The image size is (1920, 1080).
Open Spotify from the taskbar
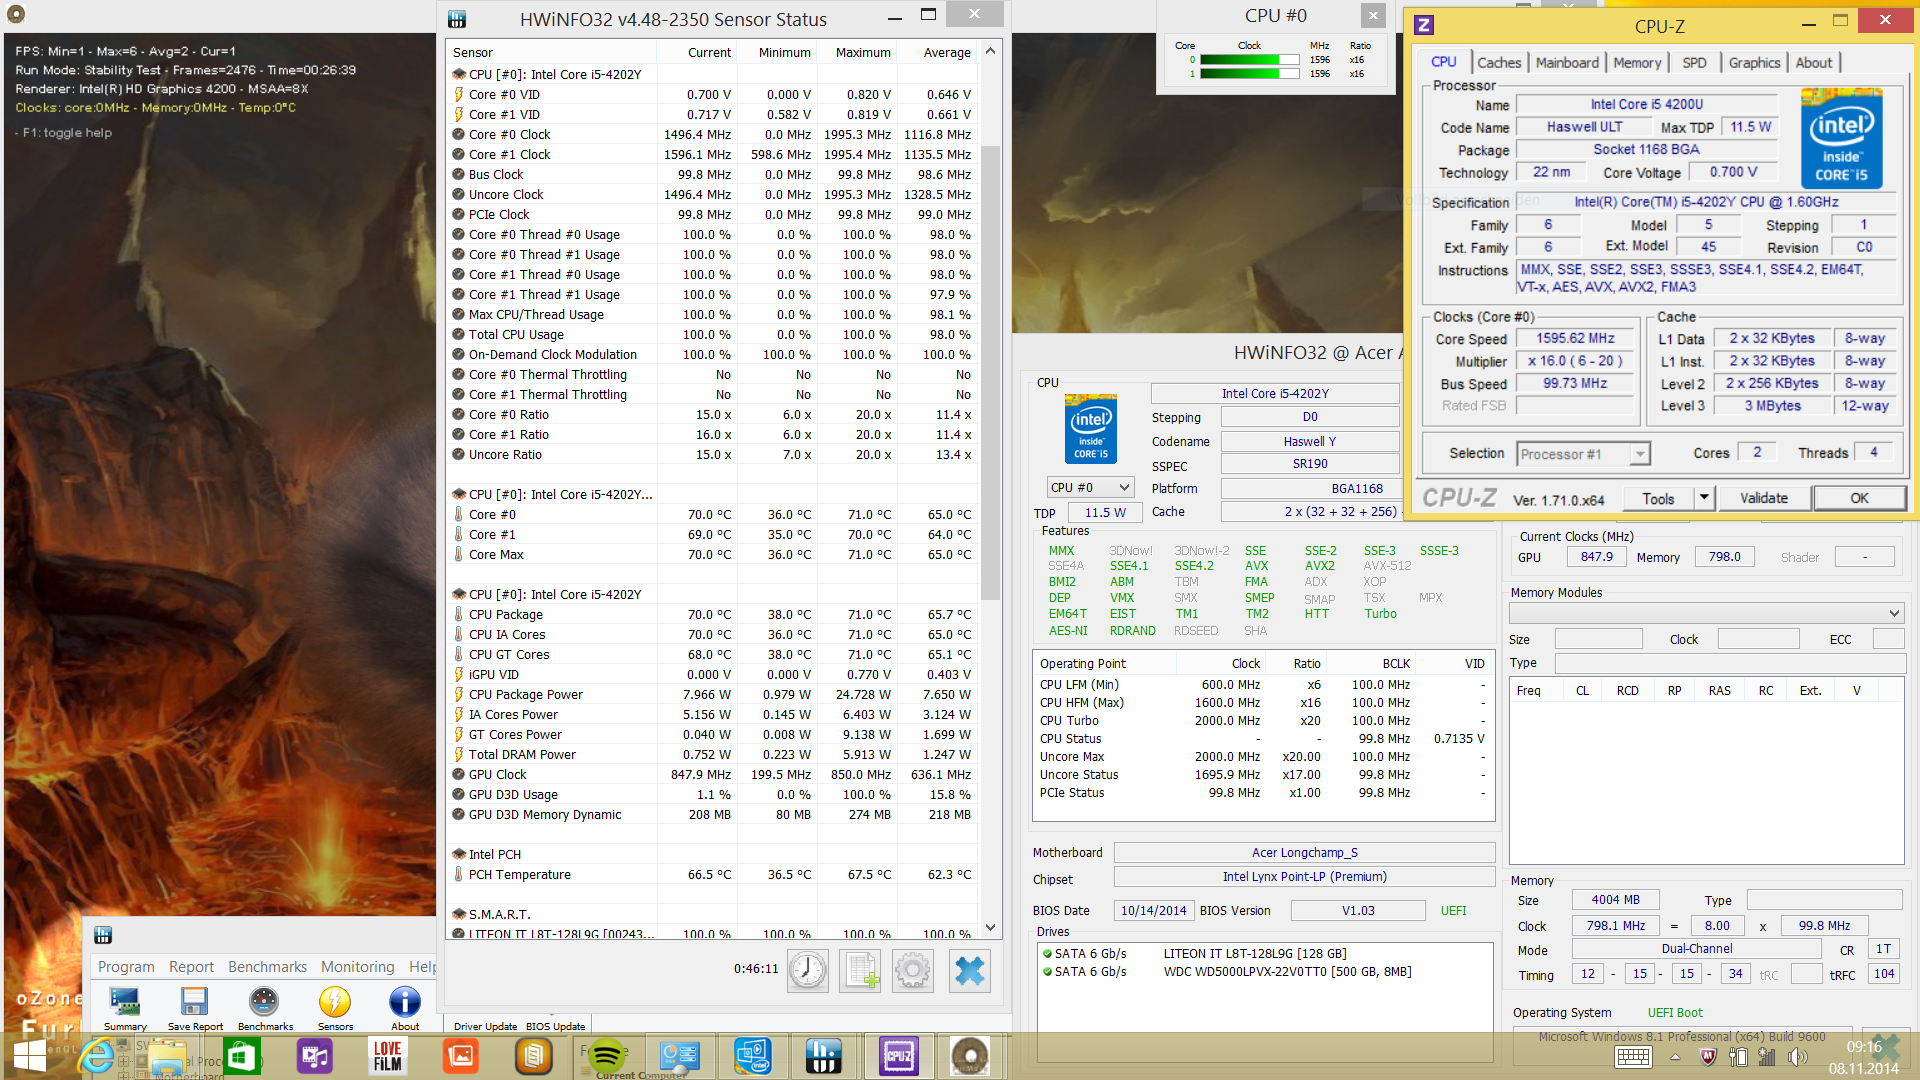pos(606,1055)
